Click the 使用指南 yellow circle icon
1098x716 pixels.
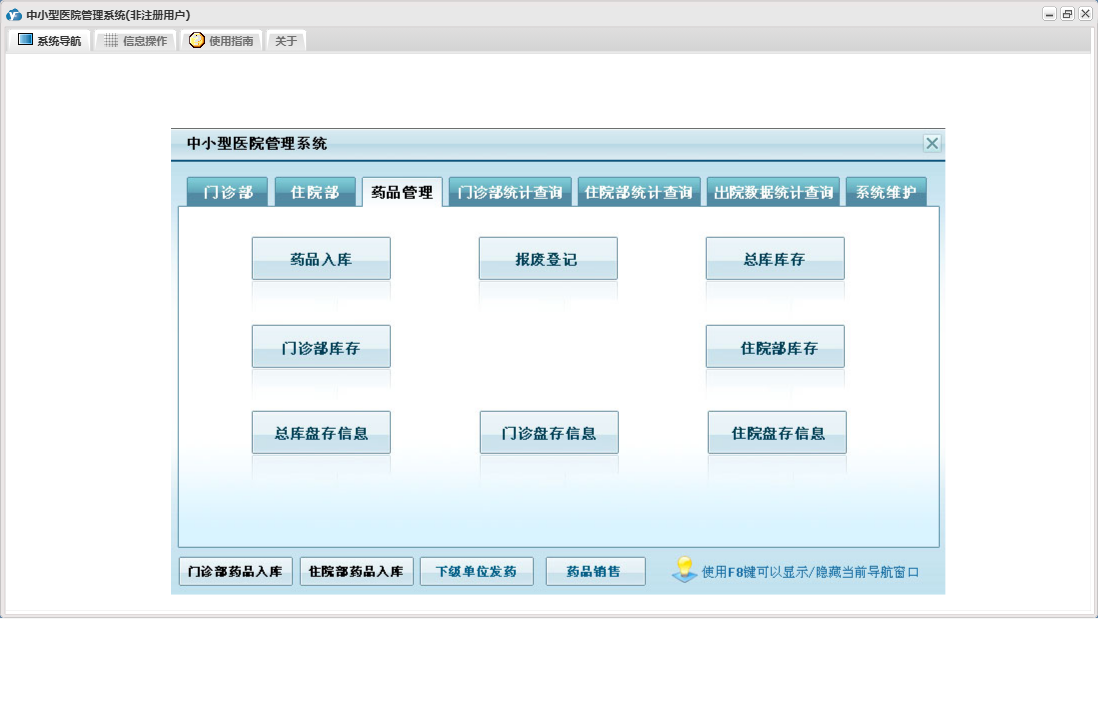(197, 40)
